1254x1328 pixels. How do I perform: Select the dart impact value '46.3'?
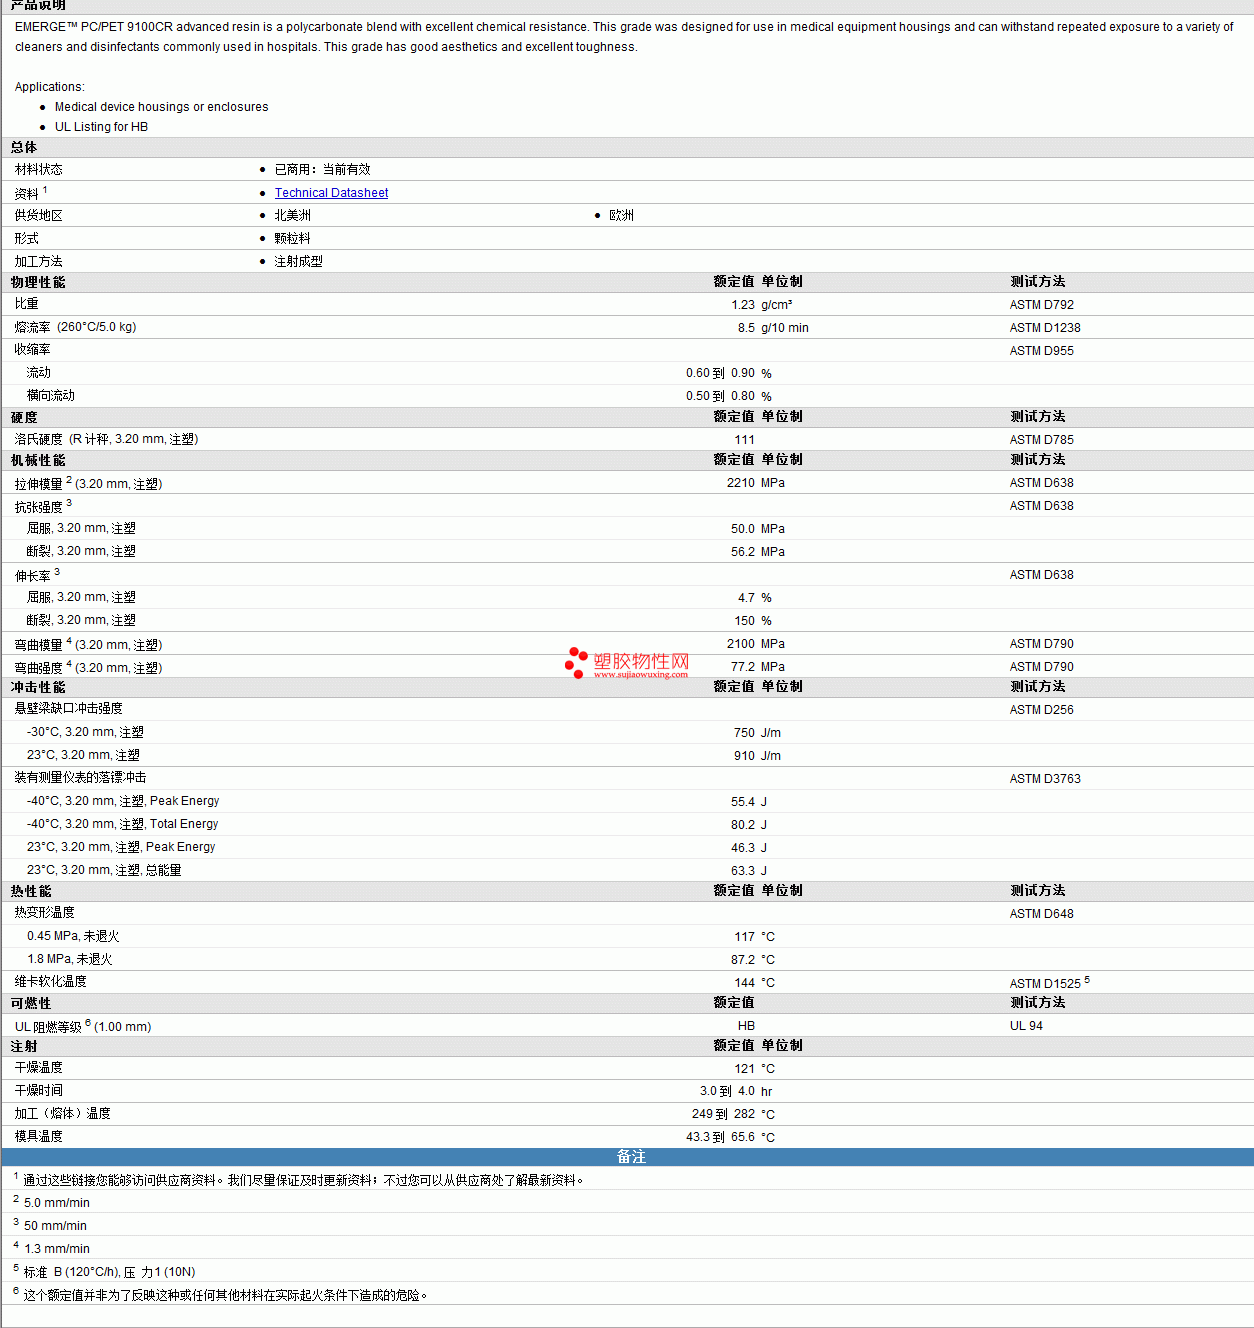(743, 848)
